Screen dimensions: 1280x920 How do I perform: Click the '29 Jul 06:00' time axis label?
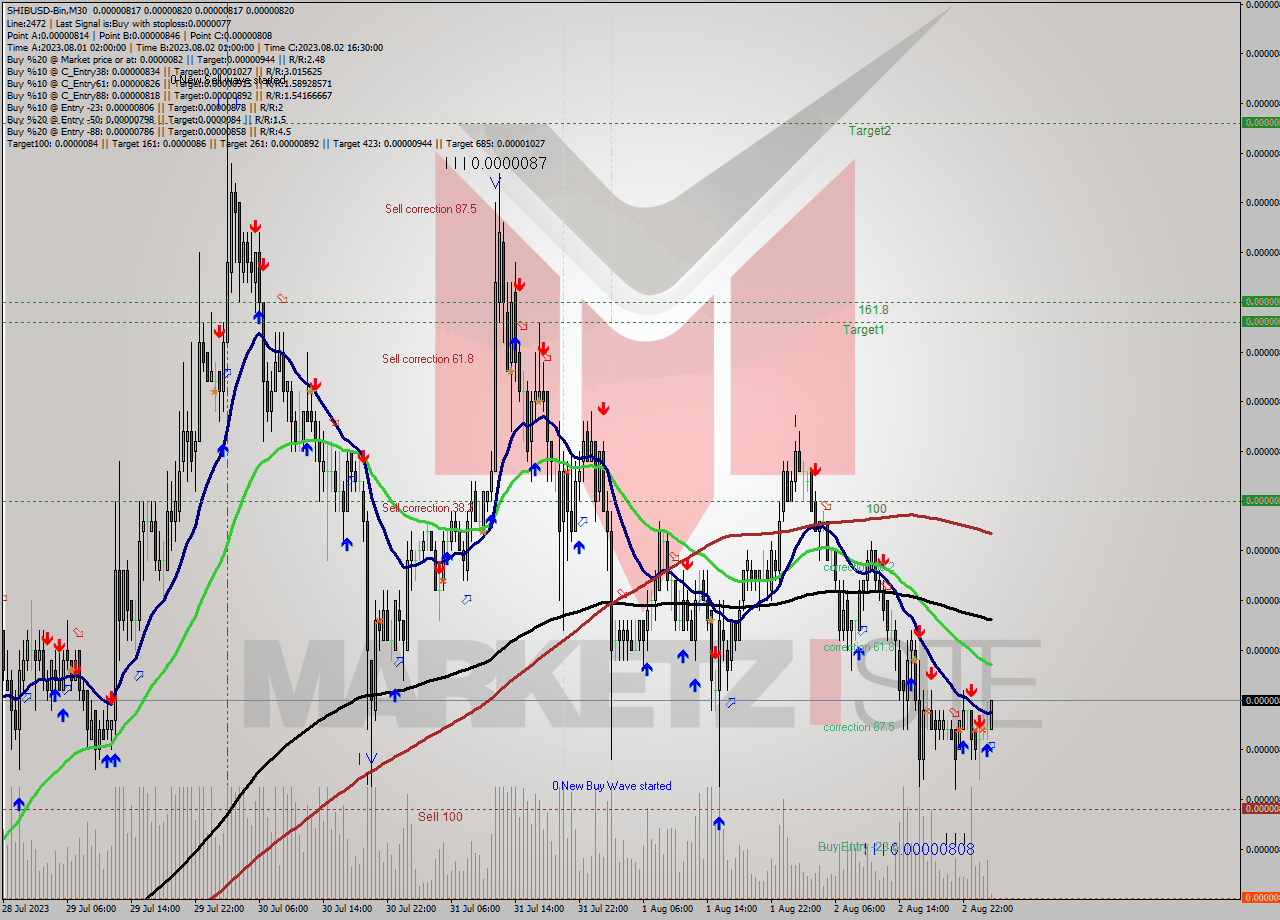(91, 909)
